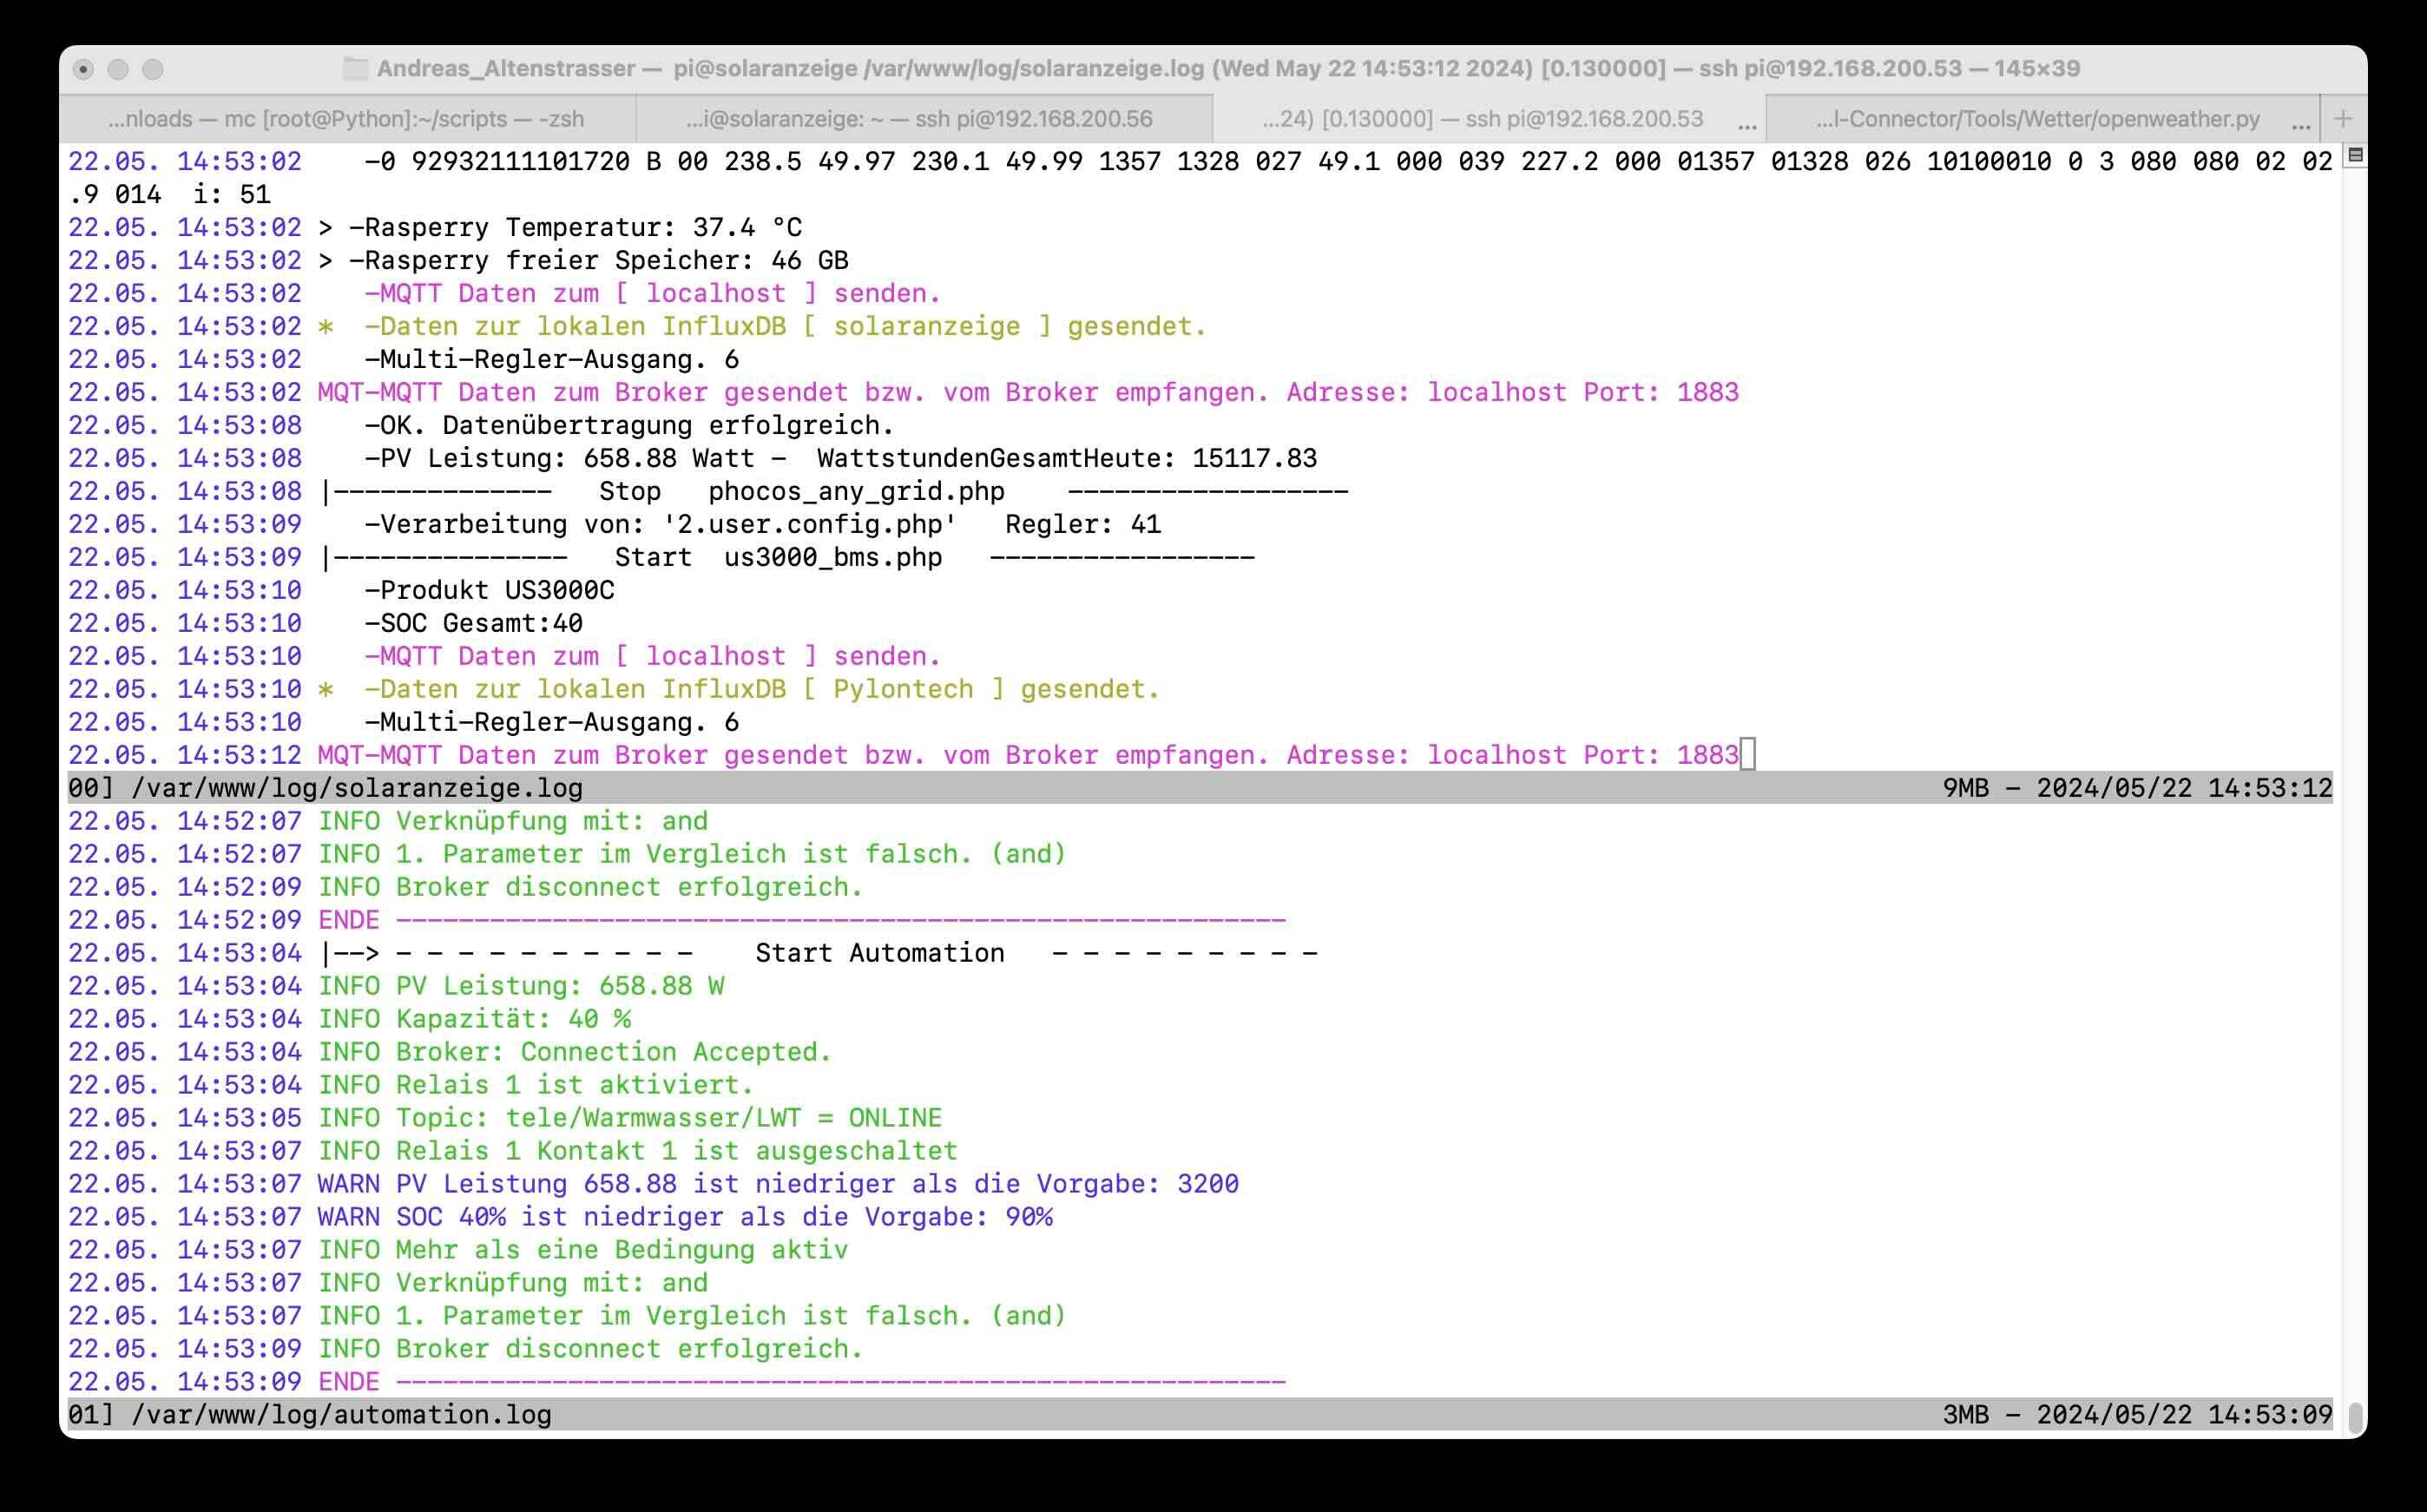Click the split pane icon above scrollbar

click(x=2355, y=155)
